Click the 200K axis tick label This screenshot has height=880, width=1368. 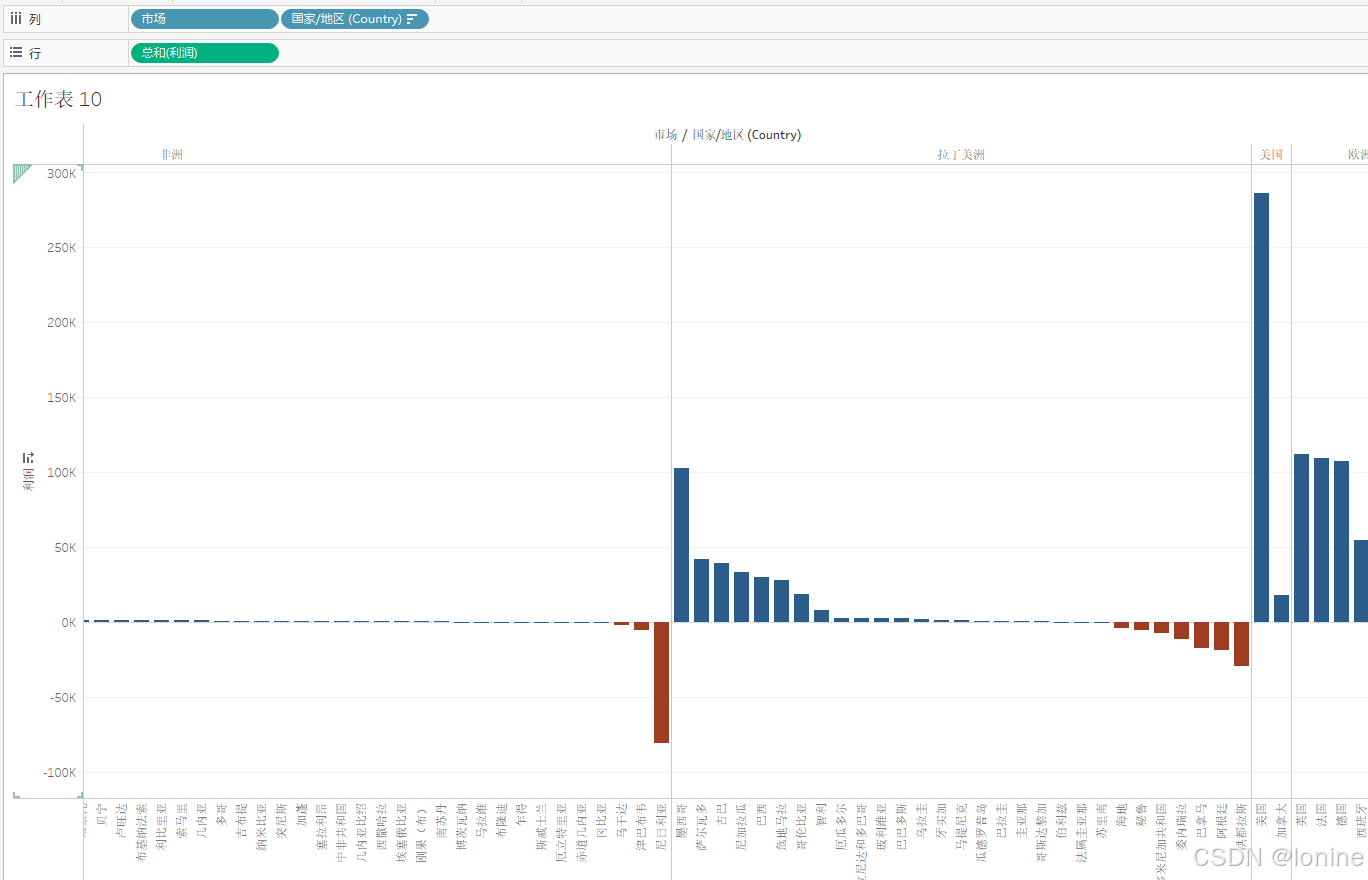click(x=62, y=323)
